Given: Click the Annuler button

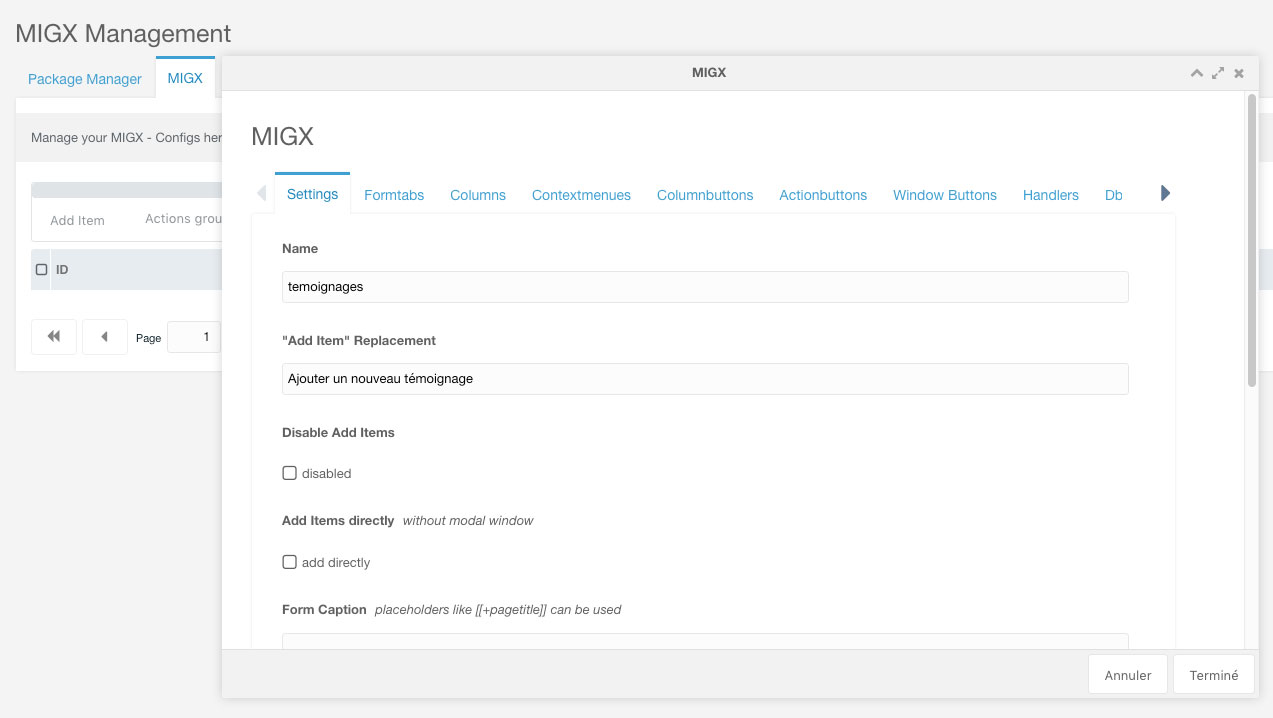Looking at the screenshot, I should pyautogui.click(x=1128, y=675).
